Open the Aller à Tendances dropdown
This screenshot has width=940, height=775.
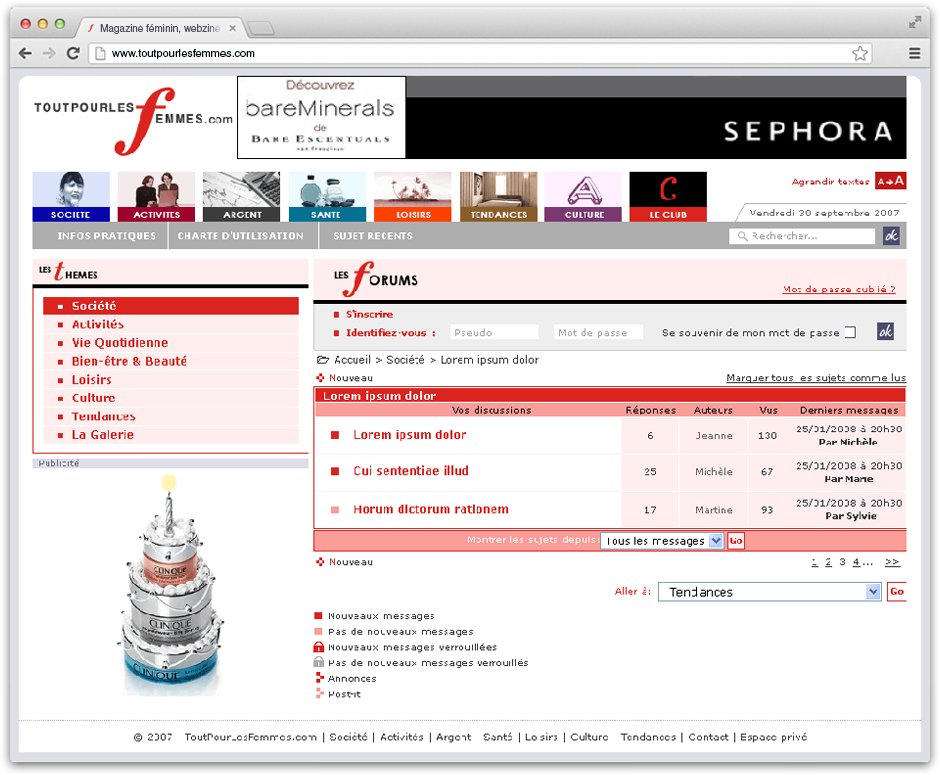click(768, 592)
